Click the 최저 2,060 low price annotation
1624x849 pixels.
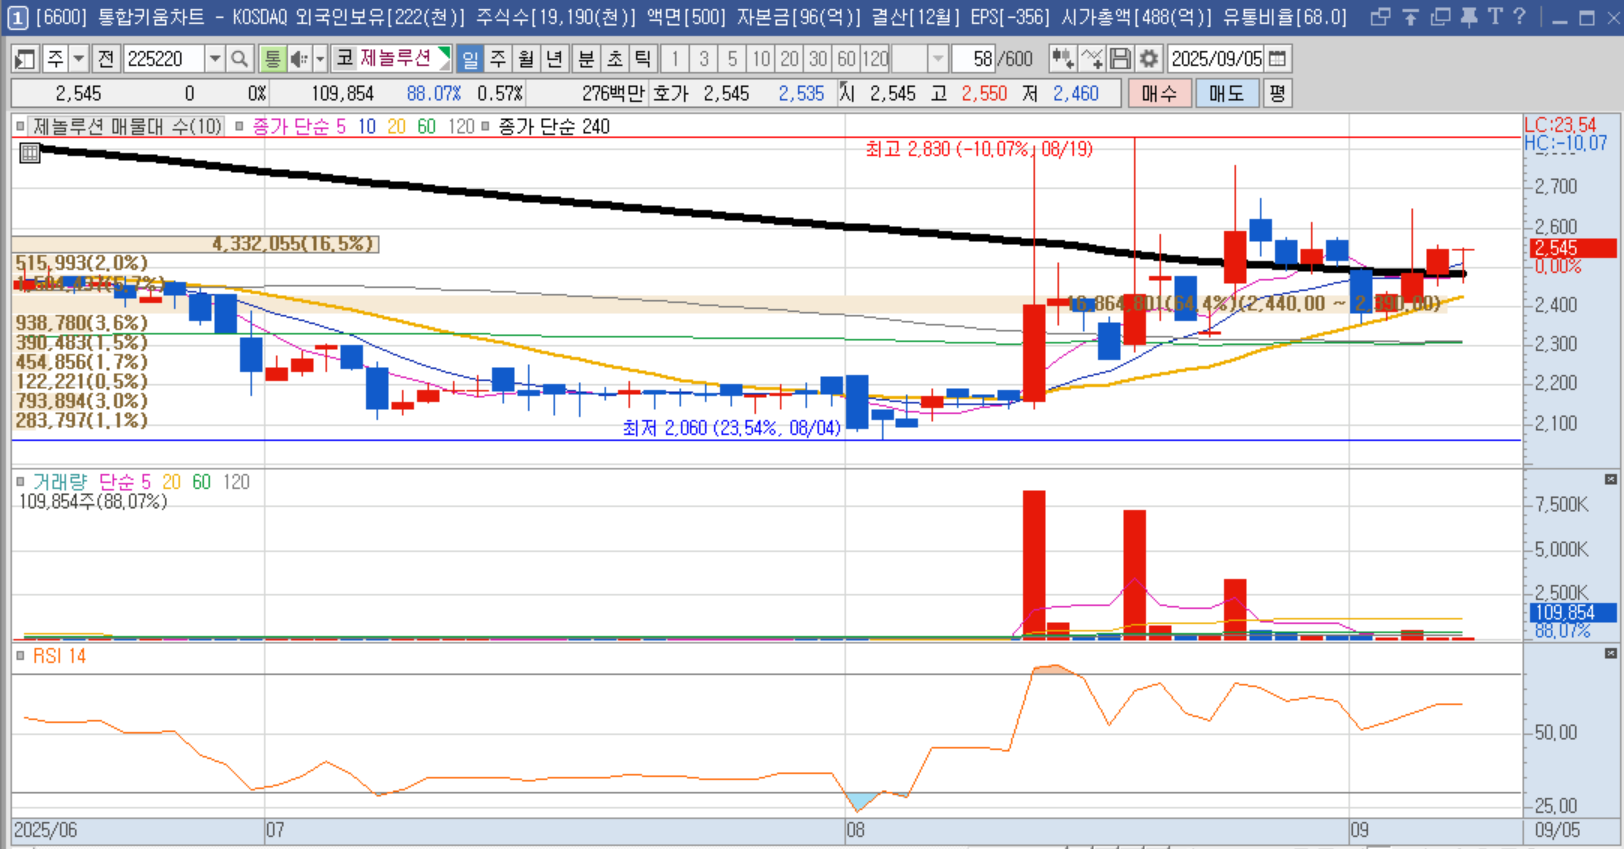tap(732, 428)
